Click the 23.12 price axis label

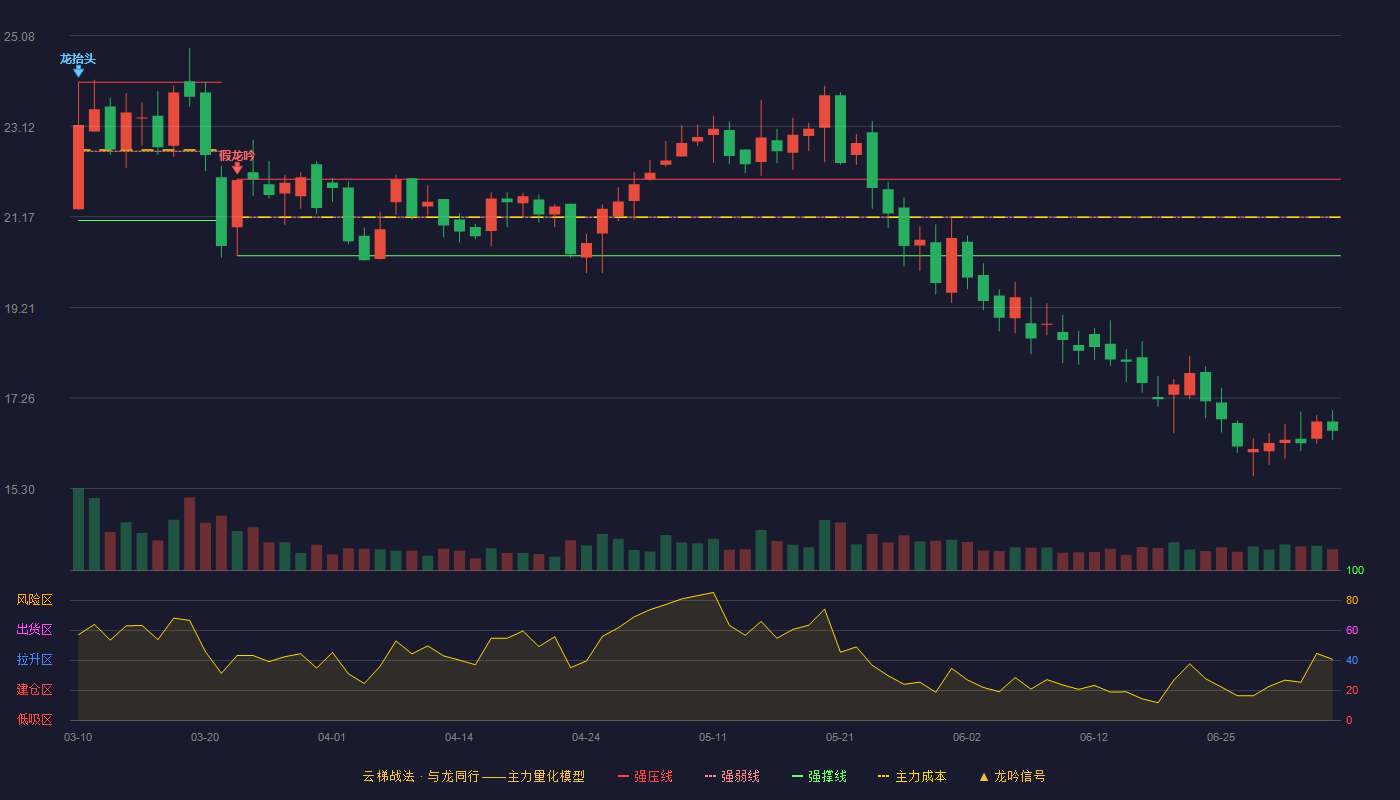19,127
